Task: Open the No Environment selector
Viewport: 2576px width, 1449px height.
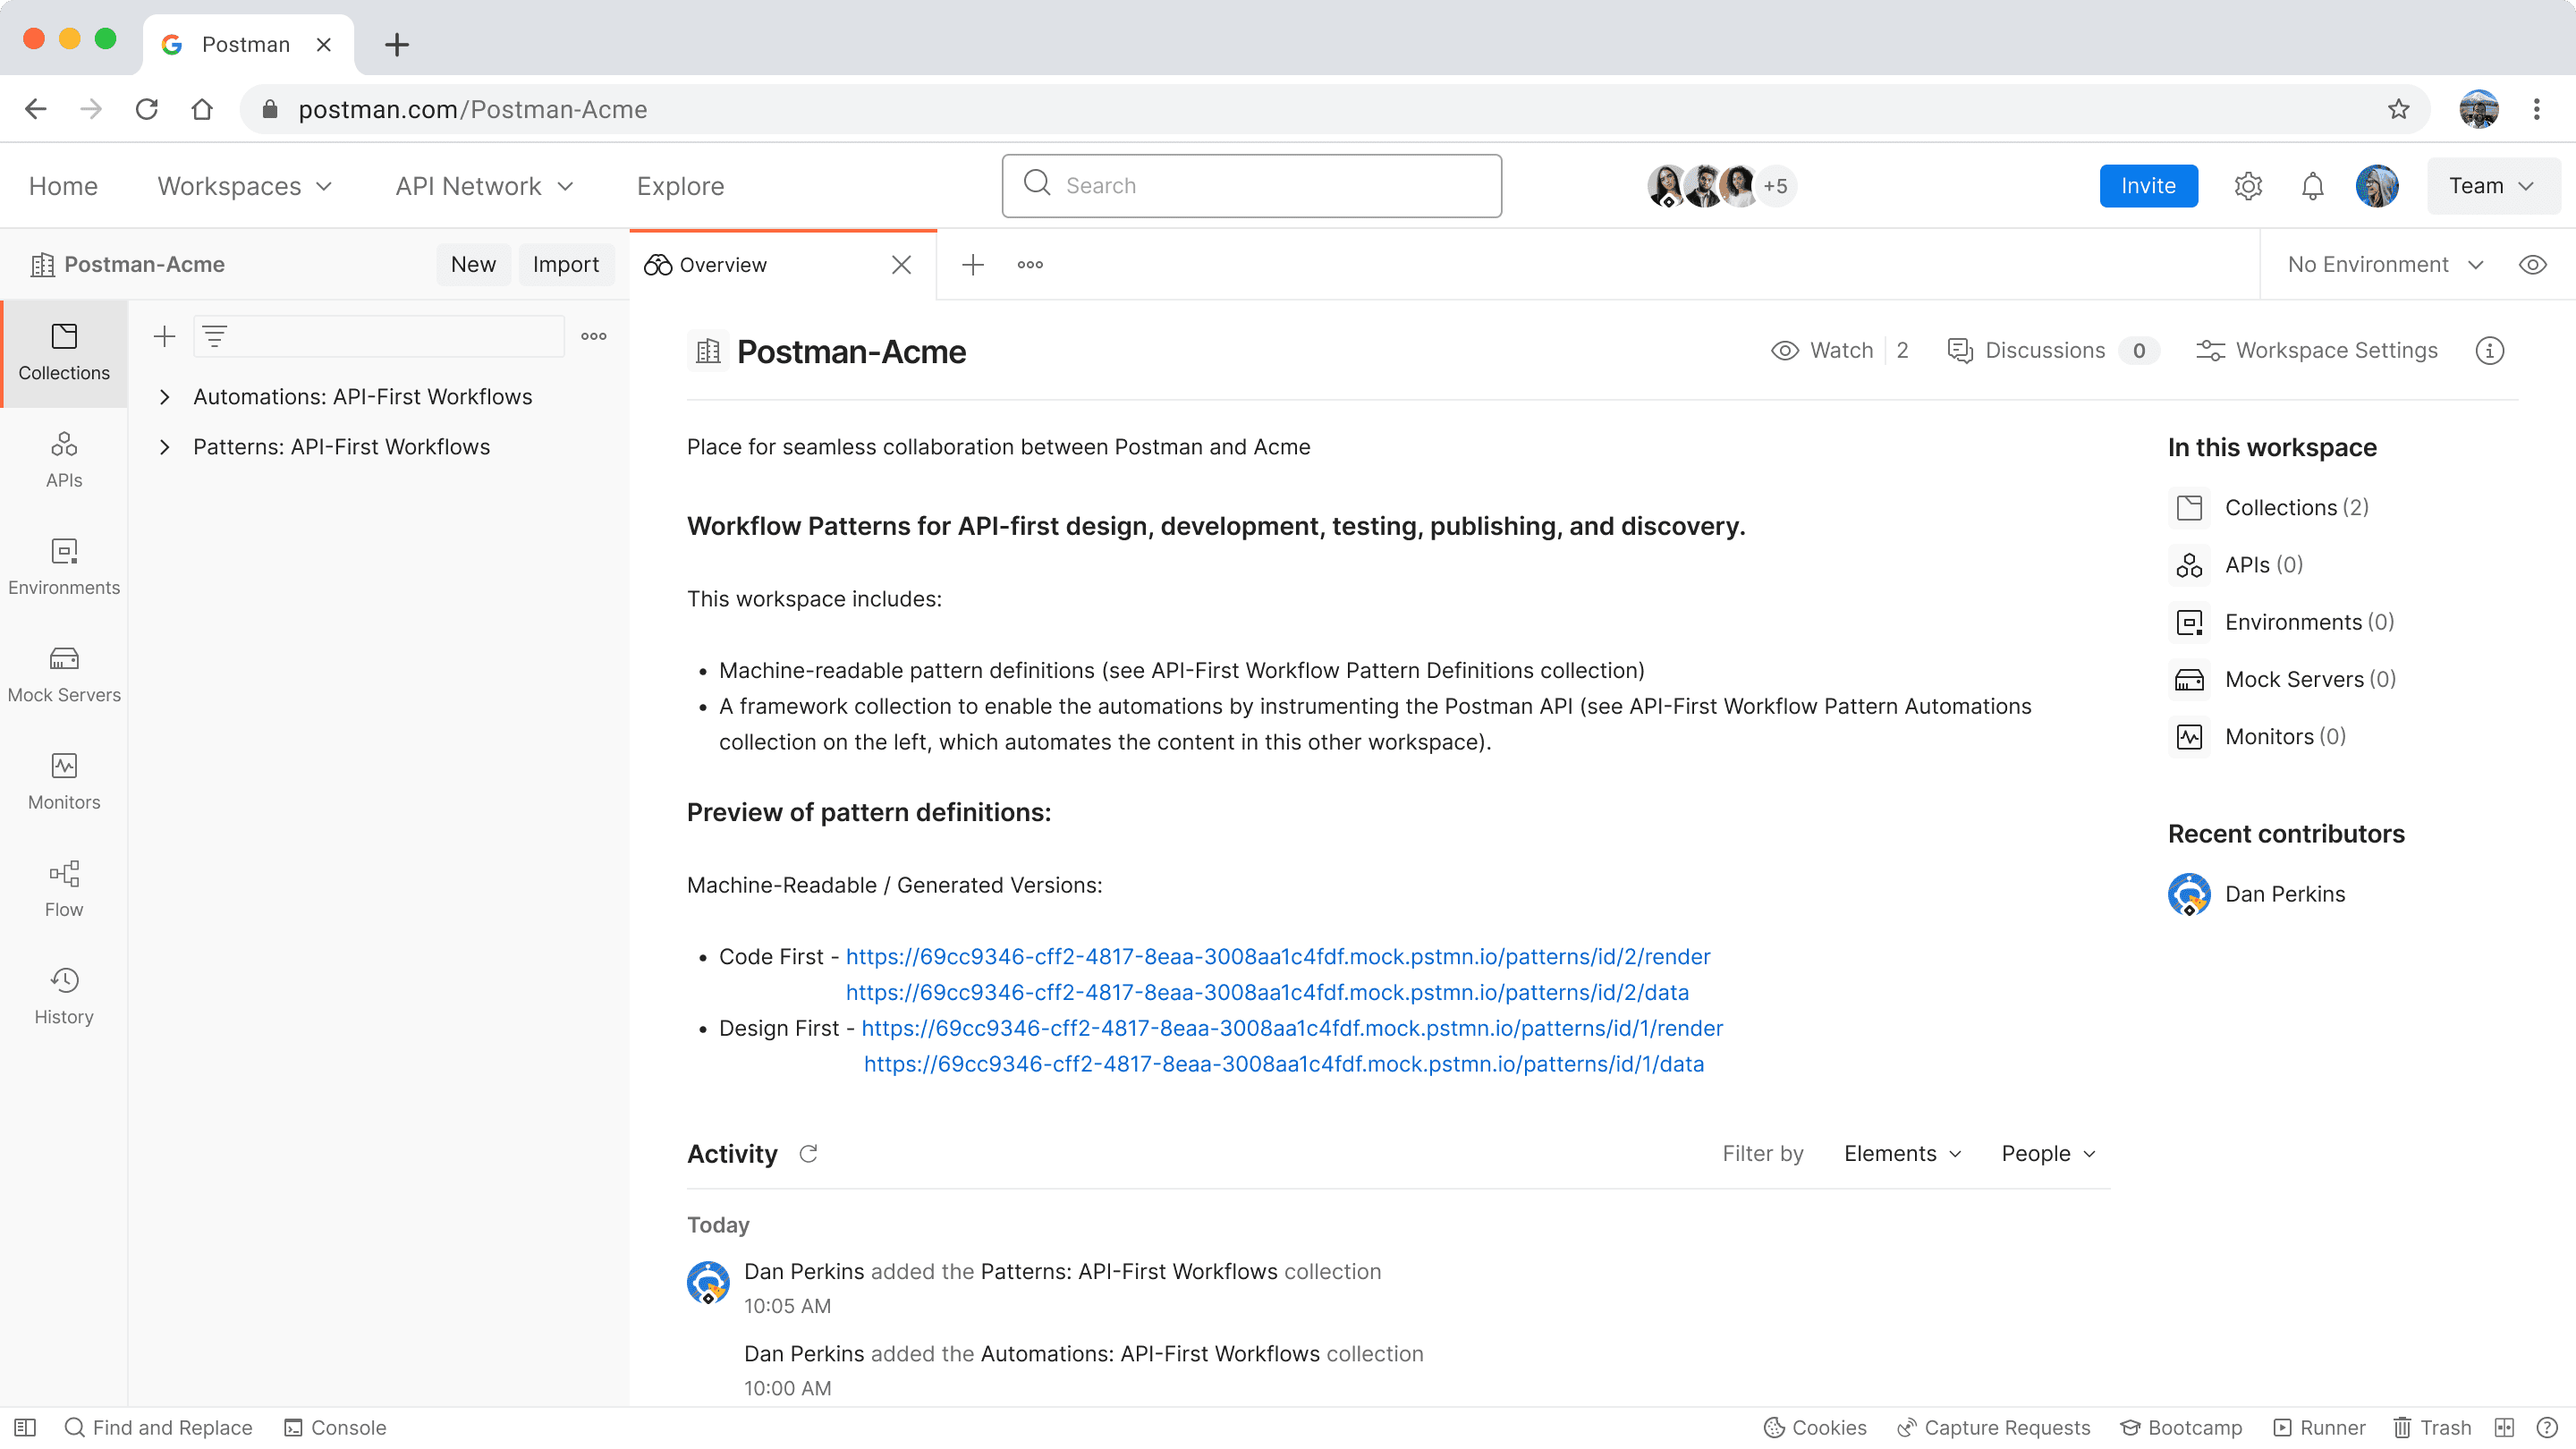Action: (x=2386, y=265)
